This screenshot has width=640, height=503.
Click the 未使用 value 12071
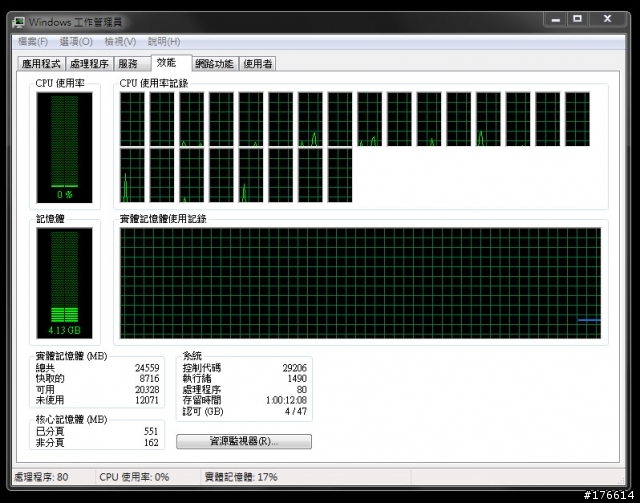coord(147,400)
